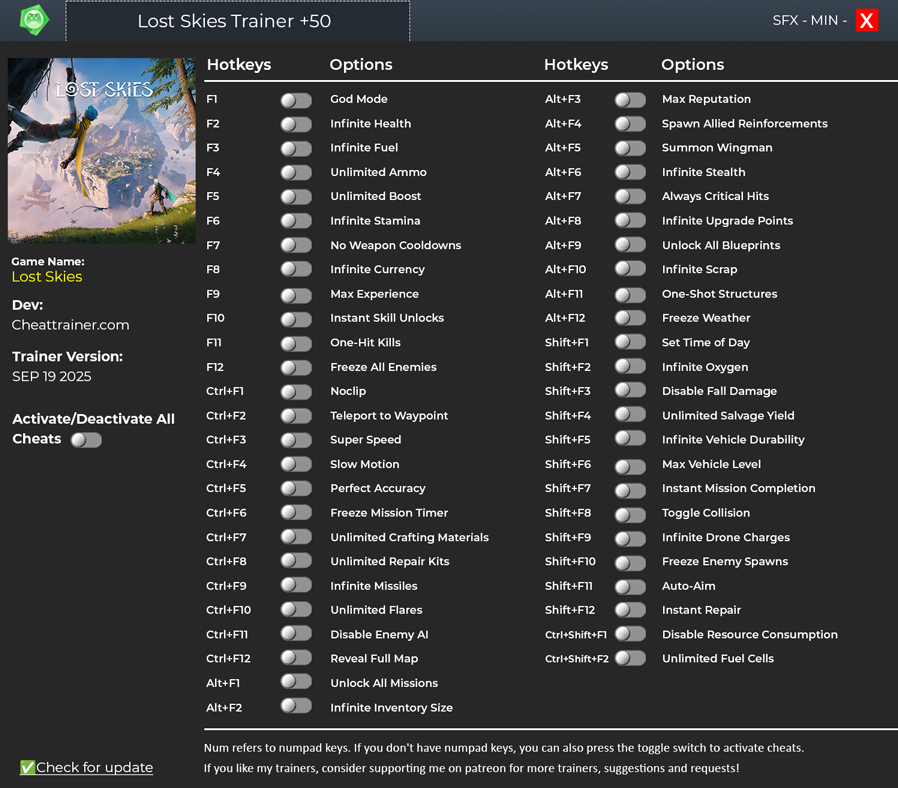Enable Freeze Weather toggle

pyautogui.click(x=630, y=318)
